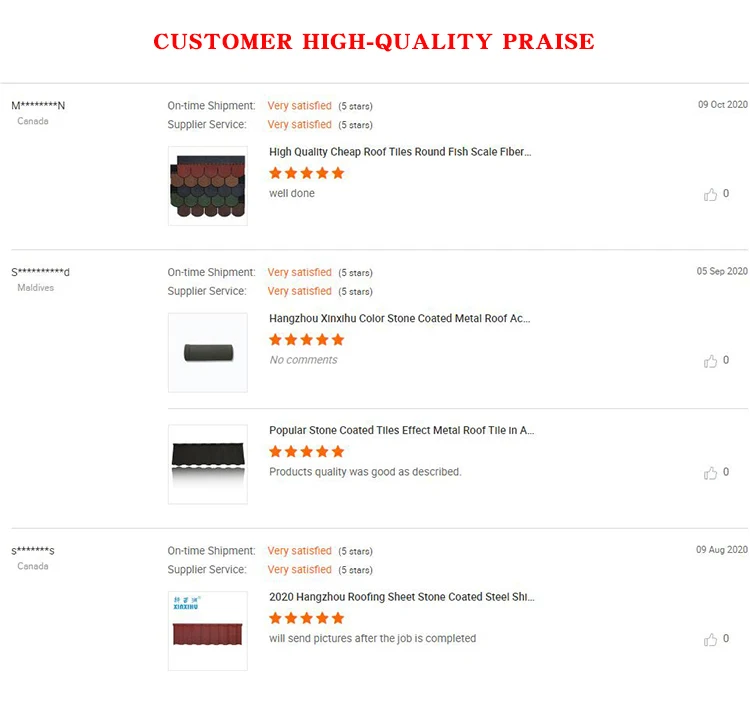Click "Very satisfied" next to 09 Oct On-time Shipment
This screenshot has height=704, width=750.
tap(299, 106)
